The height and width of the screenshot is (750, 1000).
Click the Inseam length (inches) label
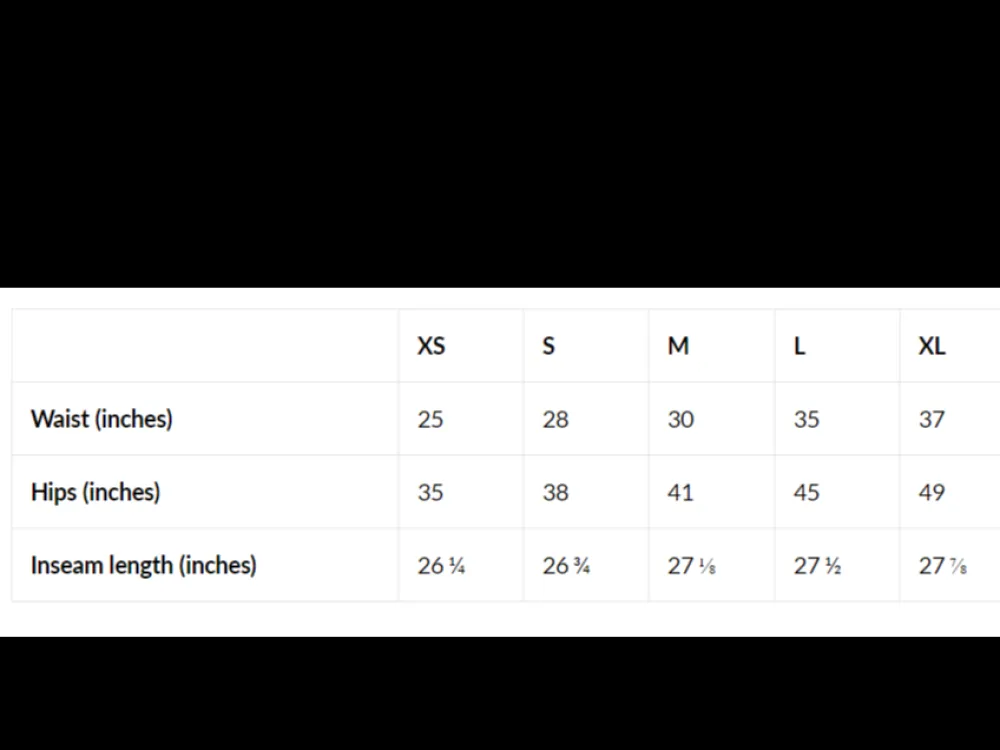(143, 565)
